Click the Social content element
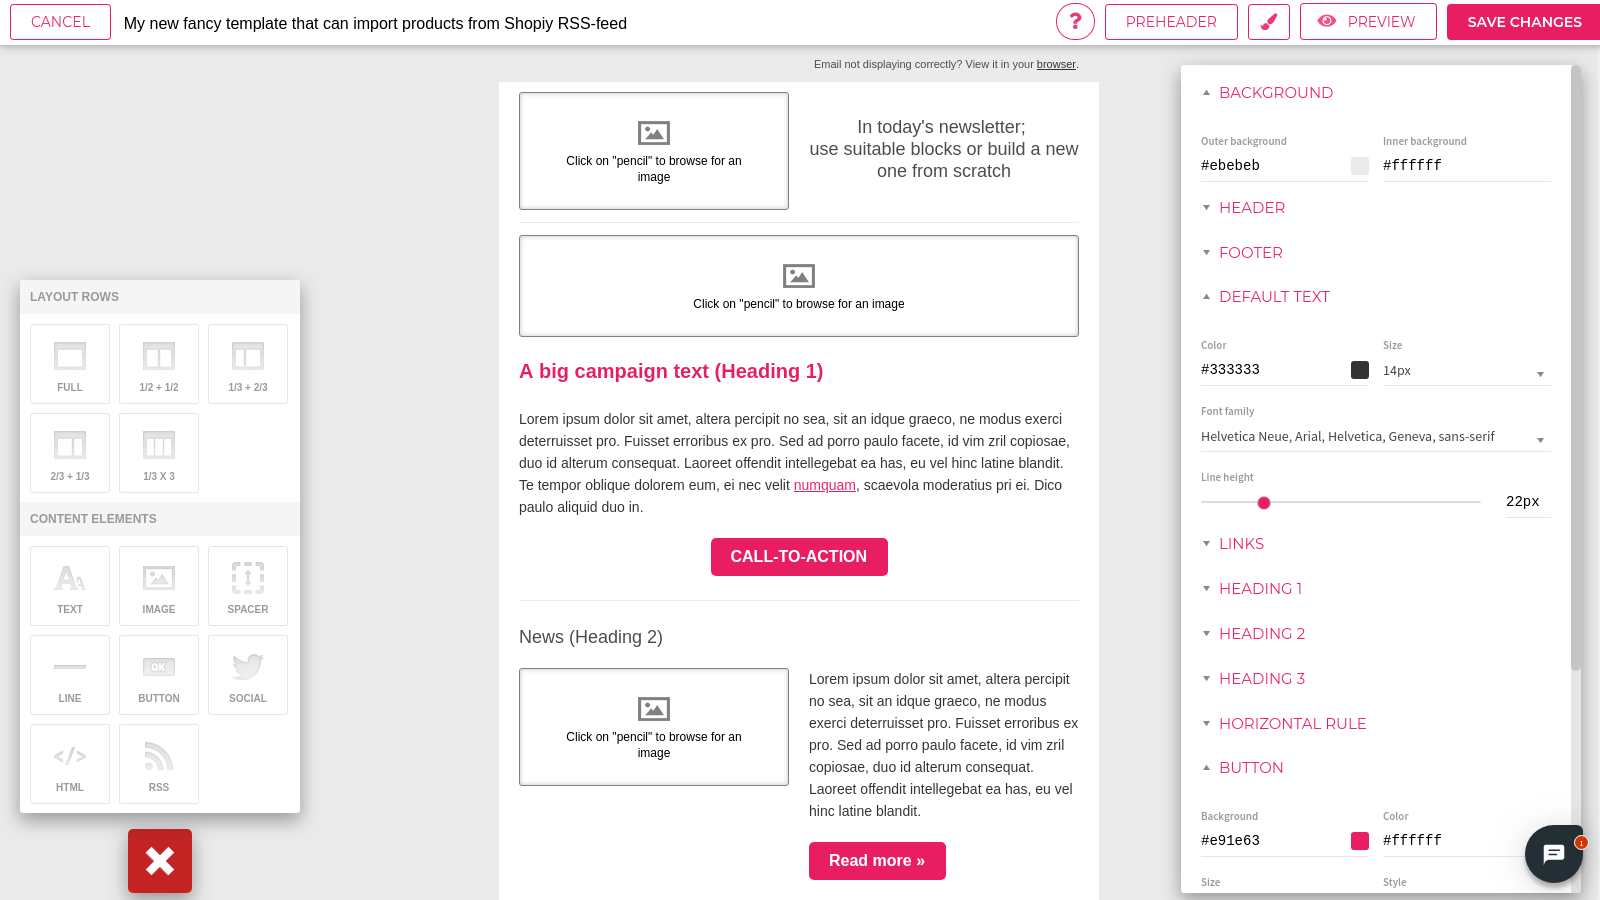Viewport: 1600px width, 900px height. 248,675
